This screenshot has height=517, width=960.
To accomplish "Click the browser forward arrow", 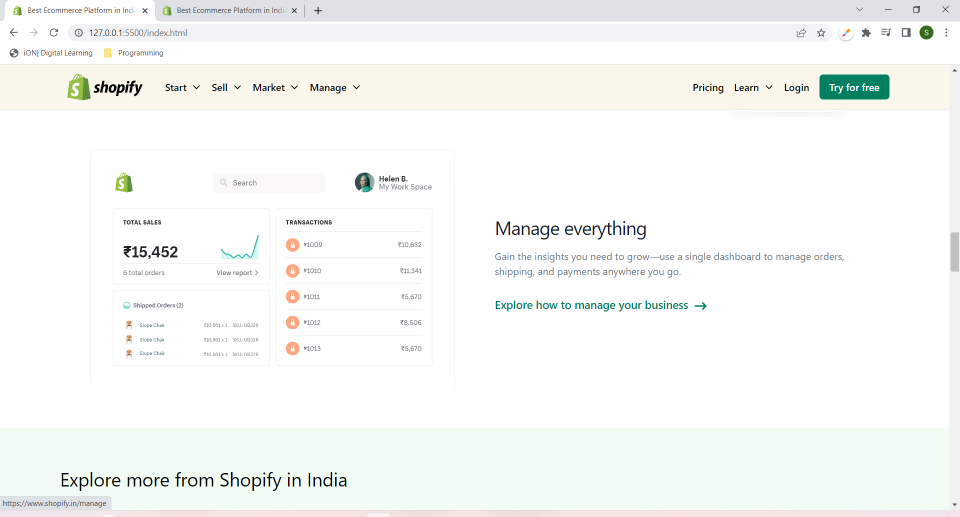I will tap(34, 32).
